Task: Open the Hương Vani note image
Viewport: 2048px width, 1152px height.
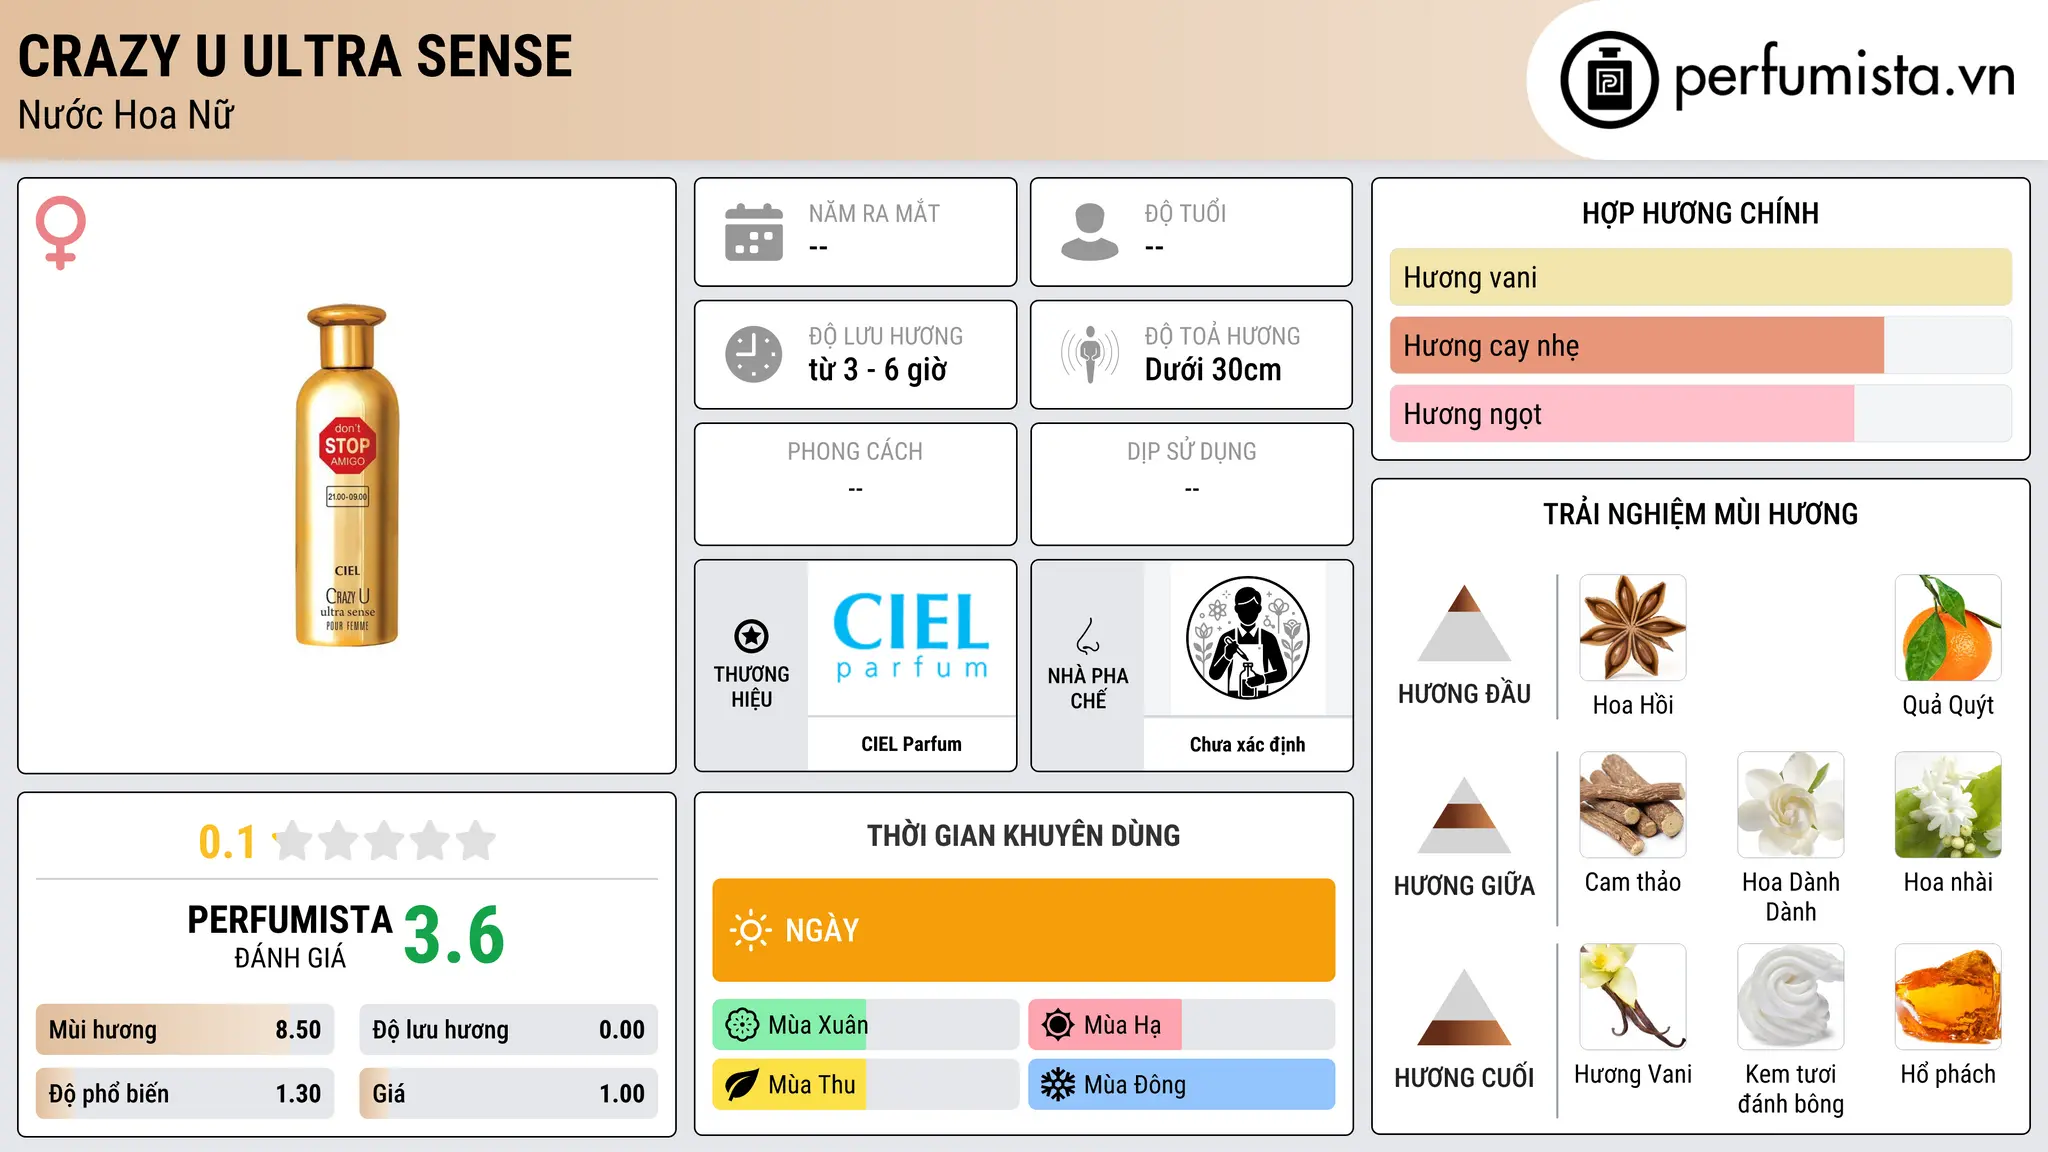Action: pos(1633,997)
